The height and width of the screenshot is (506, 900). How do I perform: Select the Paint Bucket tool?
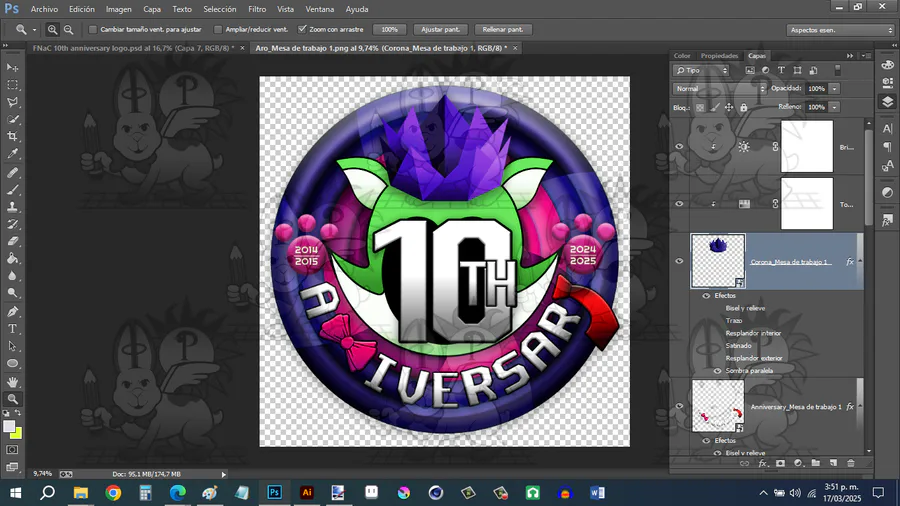click(12, 259)
